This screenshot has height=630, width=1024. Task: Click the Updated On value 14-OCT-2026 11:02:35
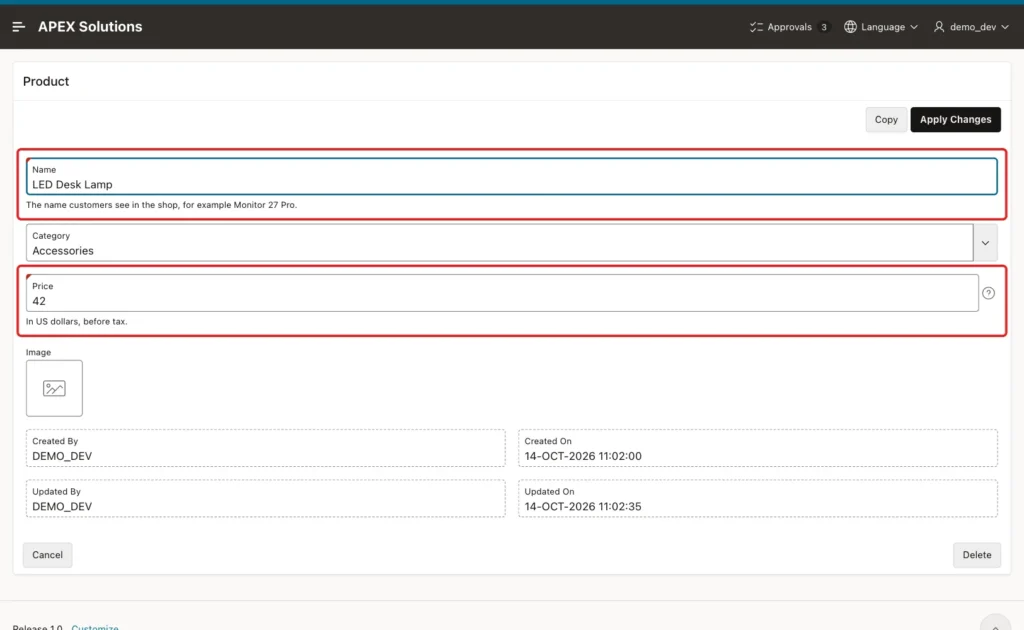(x=583, y=507)
